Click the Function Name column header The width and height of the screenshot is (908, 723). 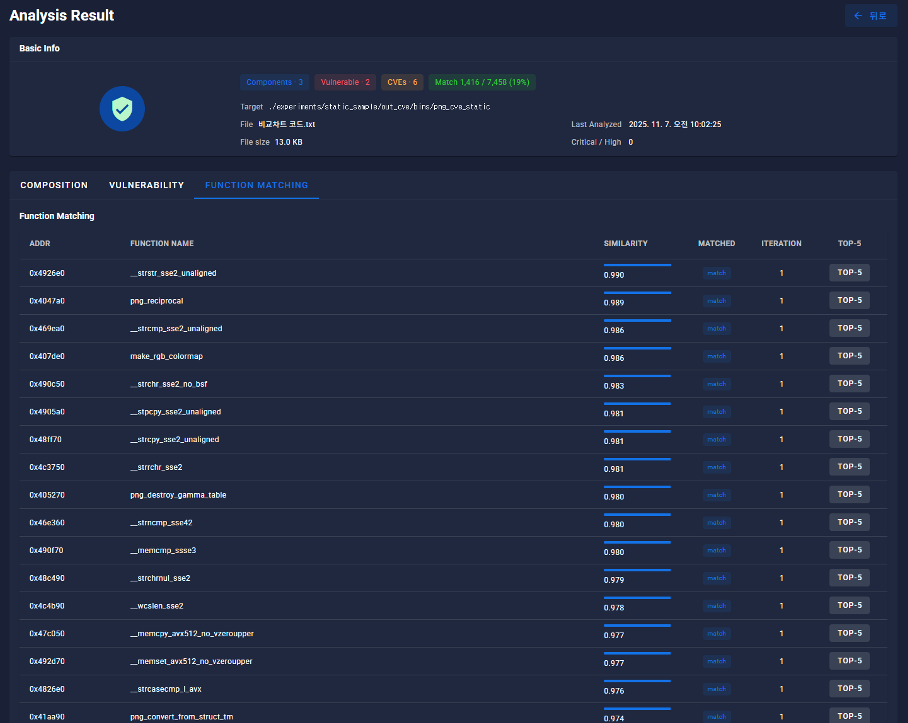click(162, 243)
